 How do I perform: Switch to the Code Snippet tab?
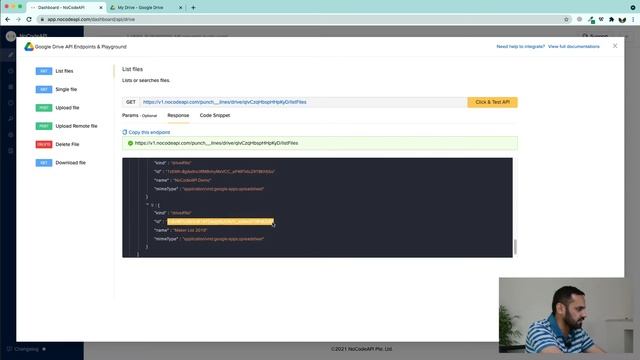click(215, 116)
